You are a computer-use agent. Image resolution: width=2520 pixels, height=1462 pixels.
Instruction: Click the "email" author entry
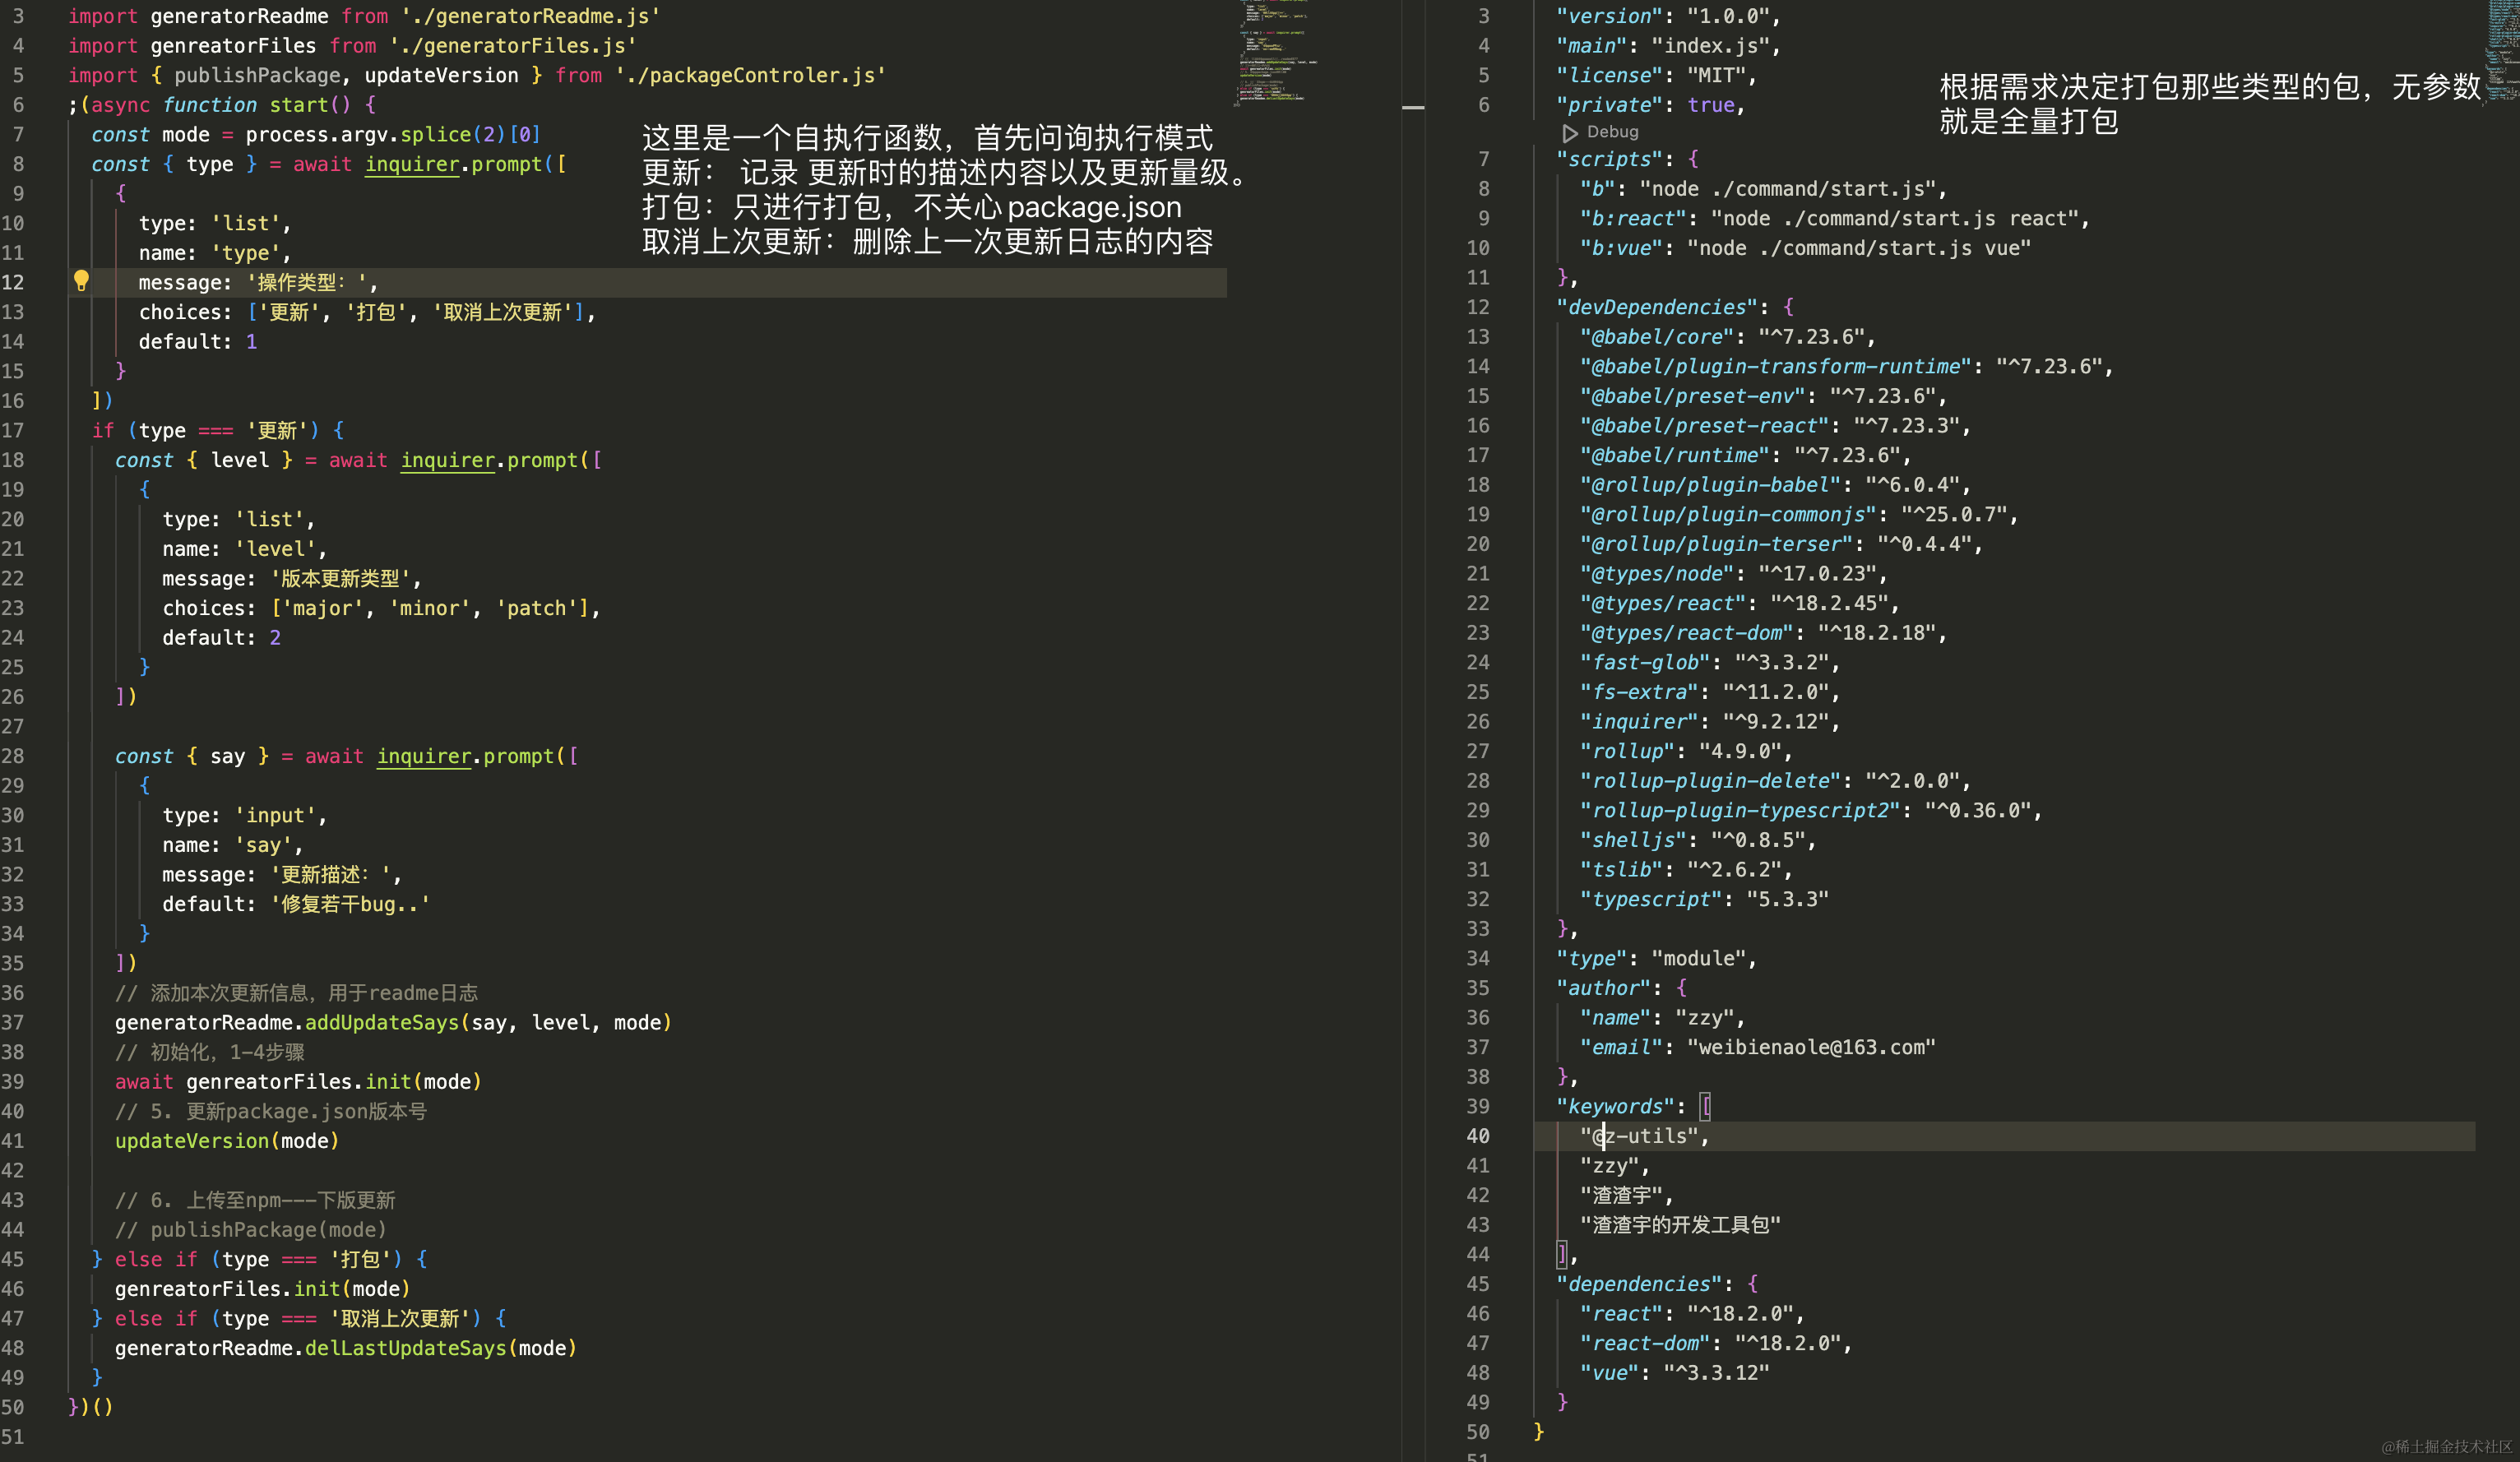click(x=1757, y=1047)
